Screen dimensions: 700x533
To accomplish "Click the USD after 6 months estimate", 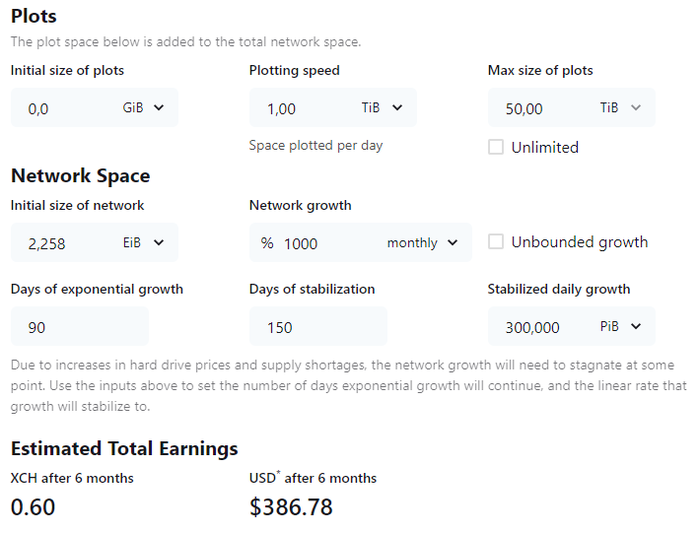I will (x=291, y=507).
